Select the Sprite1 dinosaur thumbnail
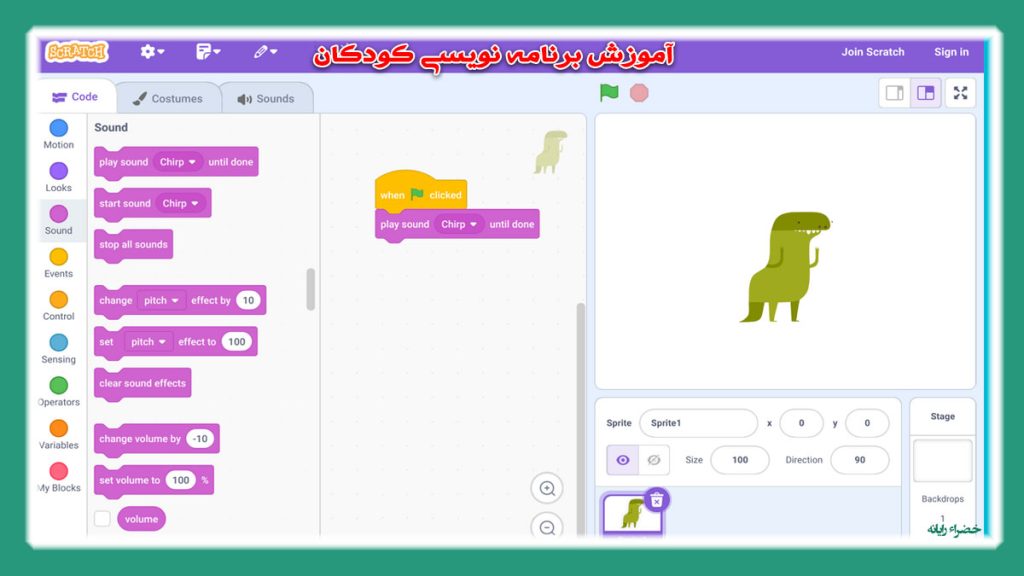The height and width of the screenshot is (576, 1024). pos(632,515)
